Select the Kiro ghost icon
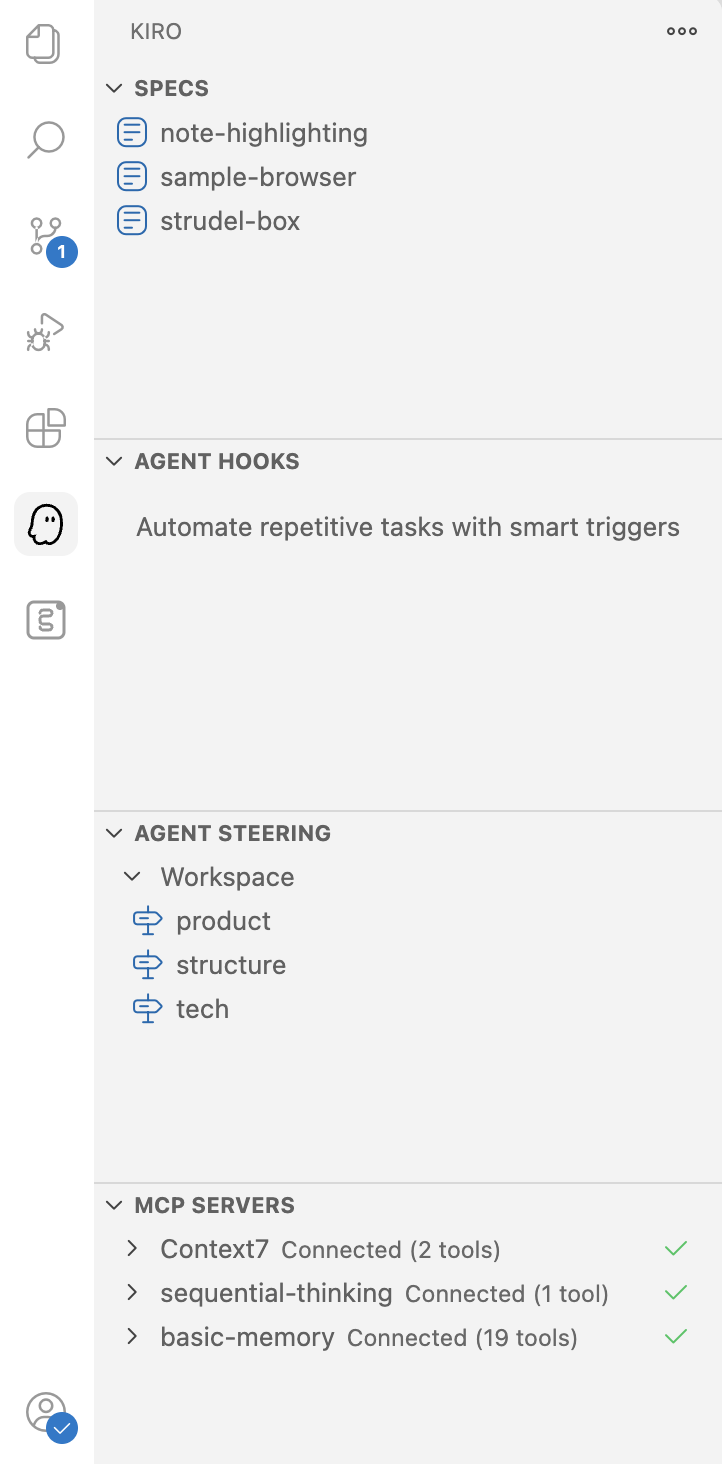 tap(46, 524)
